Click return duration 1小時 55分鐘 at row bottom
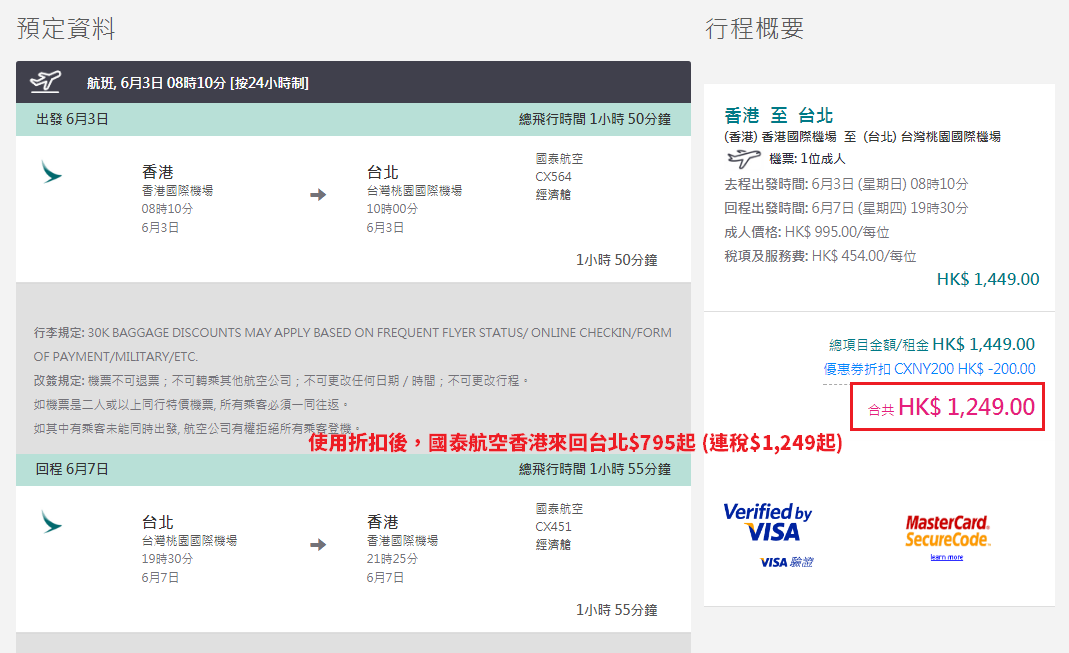 [x=616, y=610]
